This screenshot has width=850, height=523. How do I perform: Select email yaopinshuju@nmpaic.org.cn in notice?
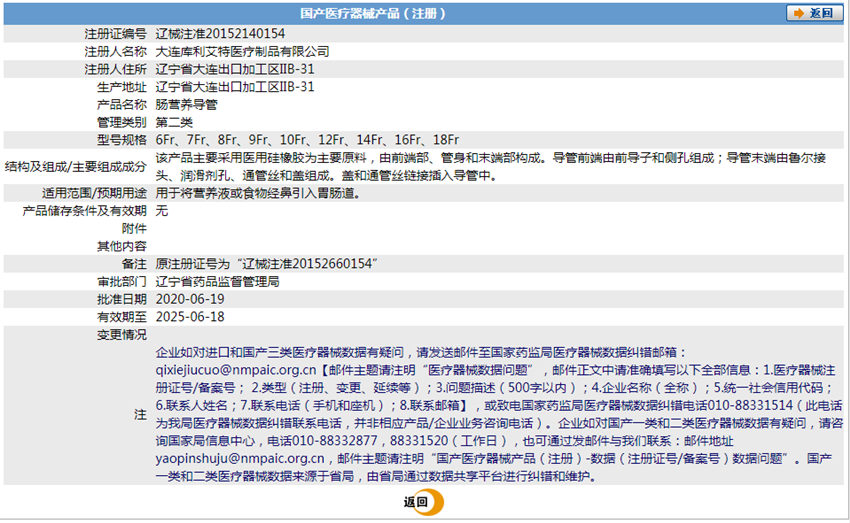tap(240, 459)
